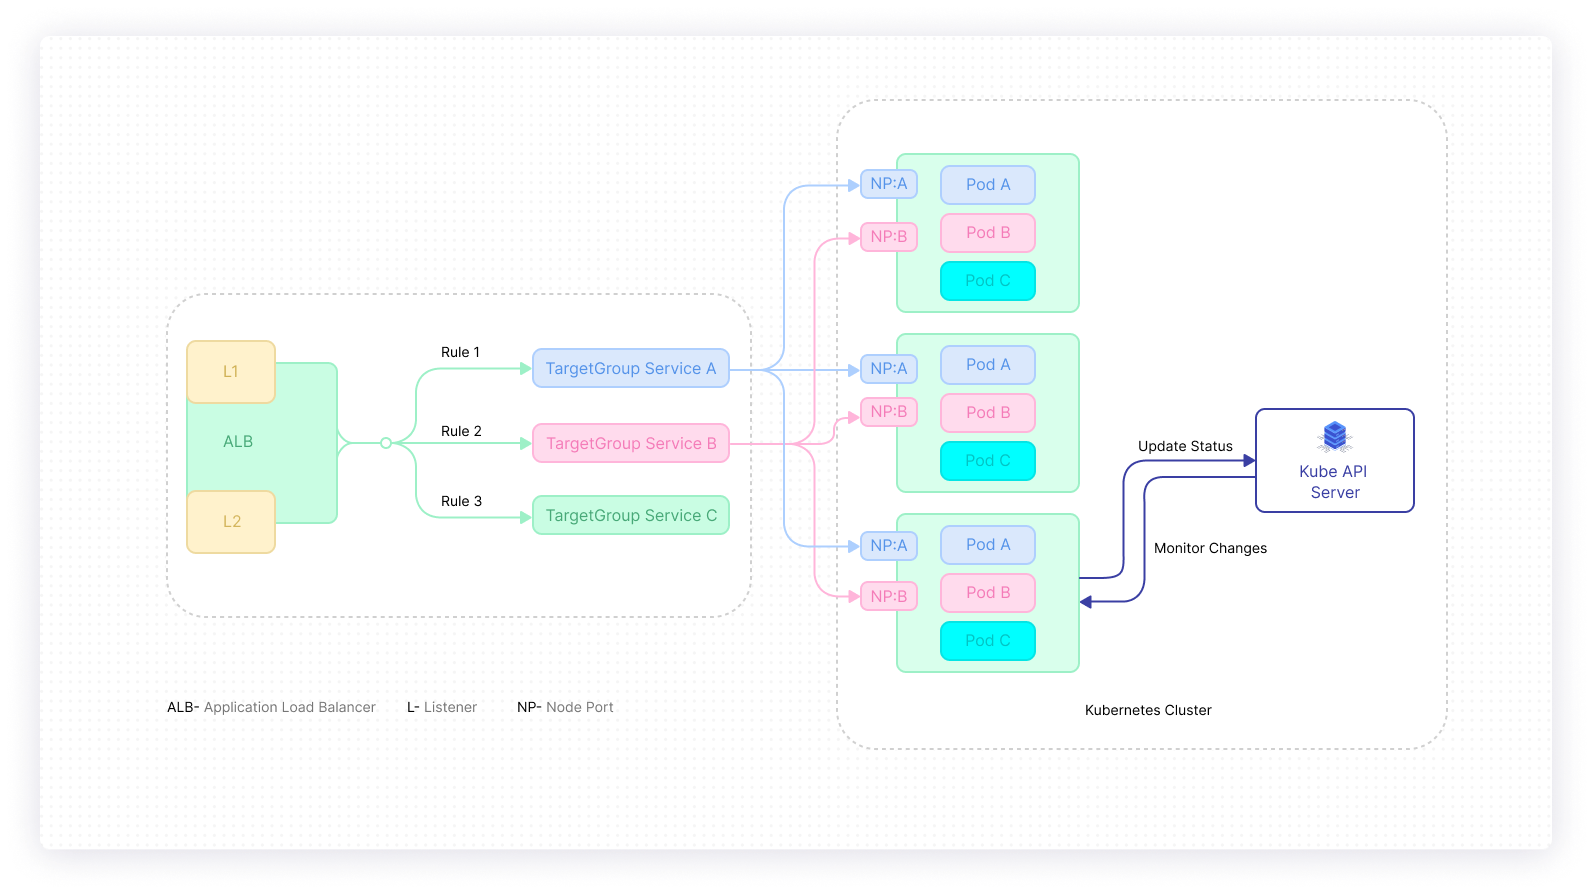Select NP:B port on top node
1592x893 pixels.
click(x=889, y=237)
